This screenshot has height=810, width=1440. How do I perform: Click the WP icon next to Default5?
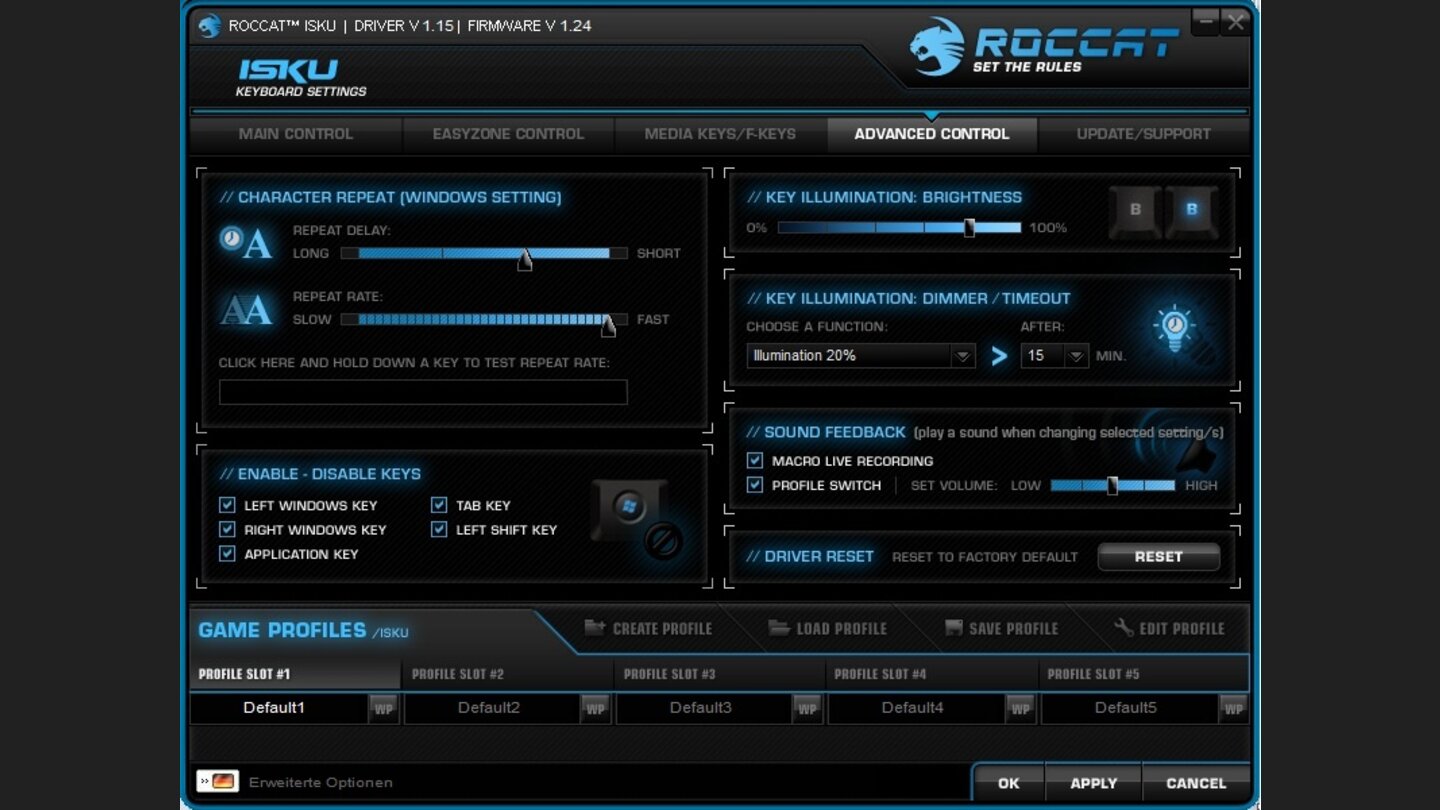coord(1233,708)
